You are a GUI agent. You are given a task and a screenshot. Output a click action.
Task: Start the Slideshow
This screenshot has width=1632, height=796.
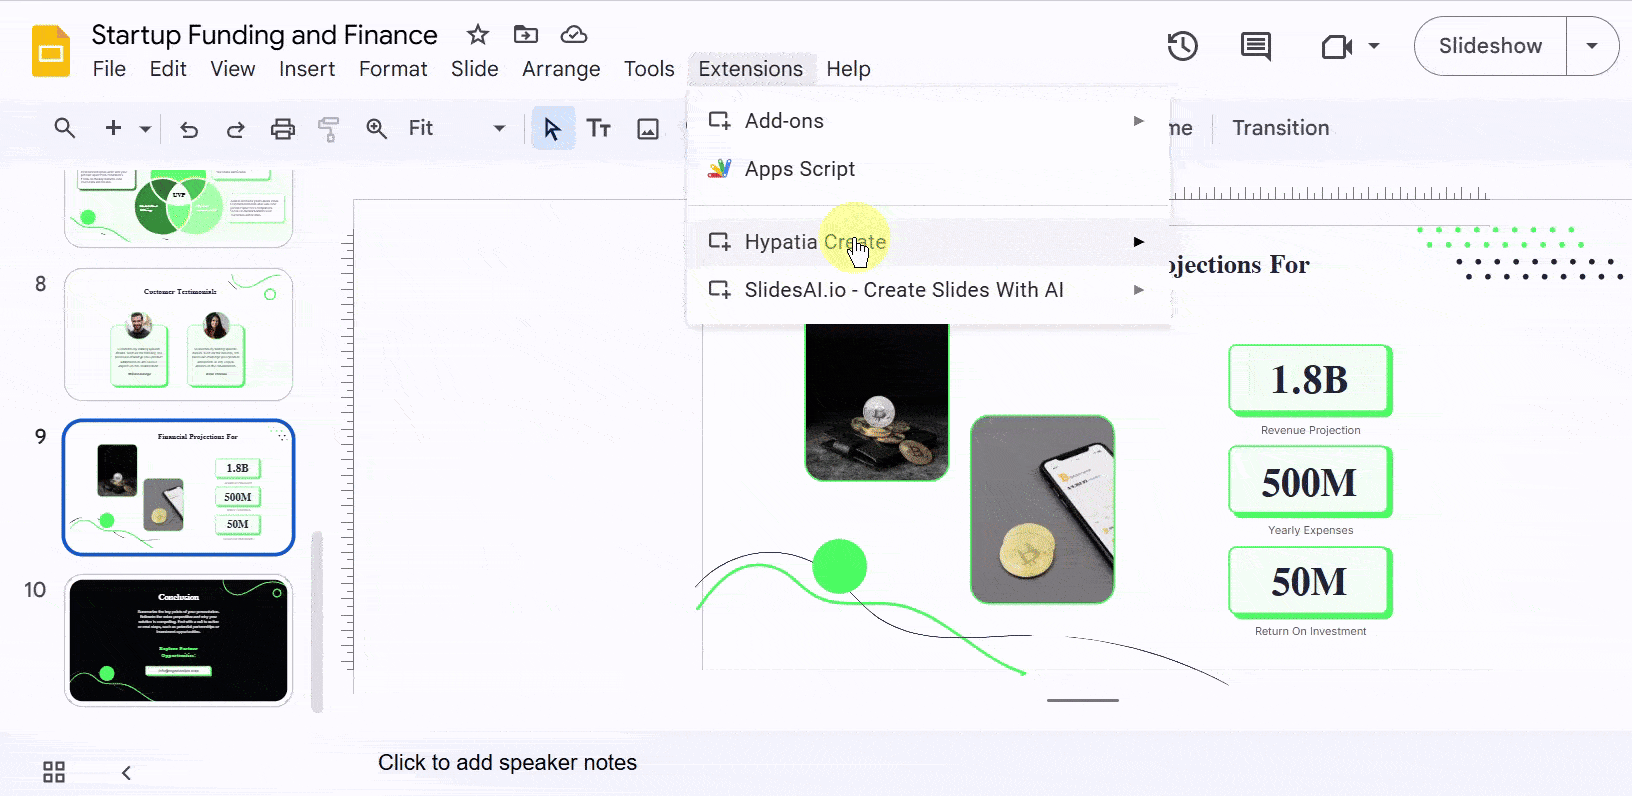1490,46
